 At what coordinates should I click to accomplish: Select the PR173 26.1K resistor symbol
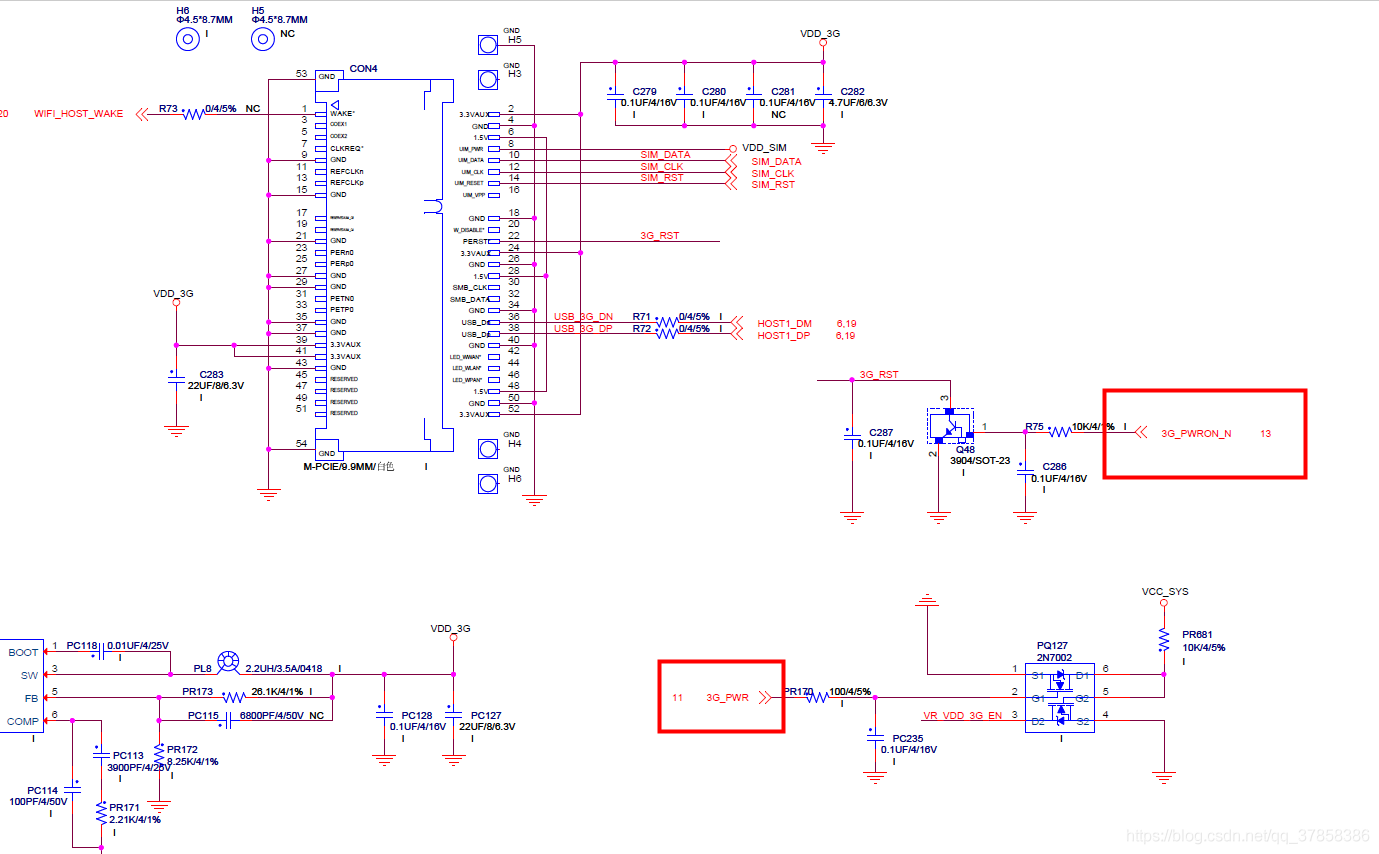pos(233,697)
